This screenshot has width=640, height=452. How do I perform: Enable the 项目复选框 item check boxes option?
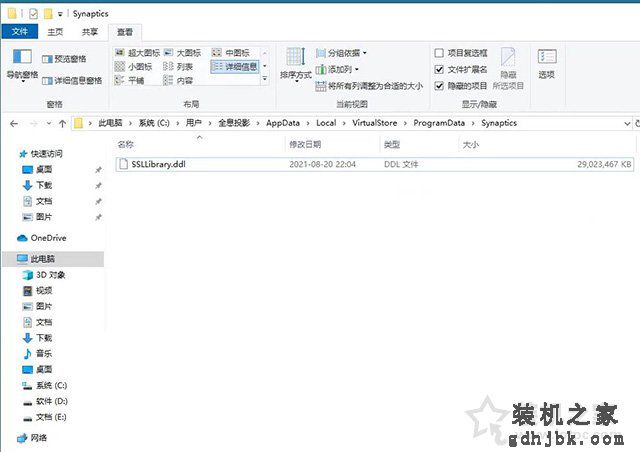click(x=461, y=53)
